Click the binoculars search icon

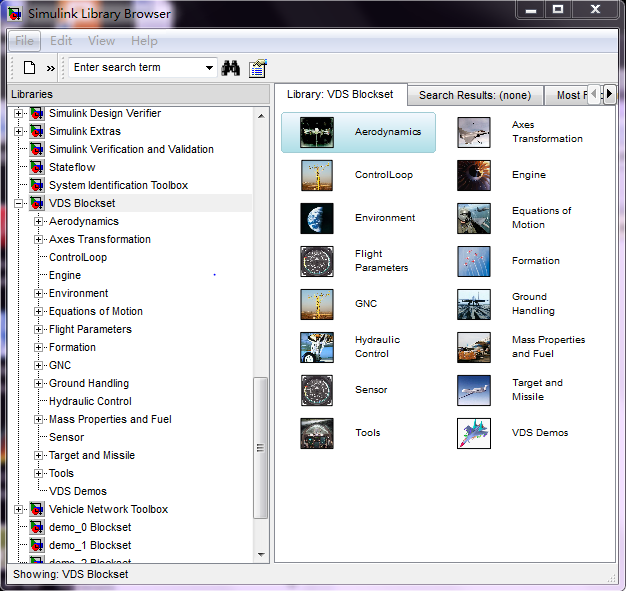pyautogui.click(x=231, y=68)
